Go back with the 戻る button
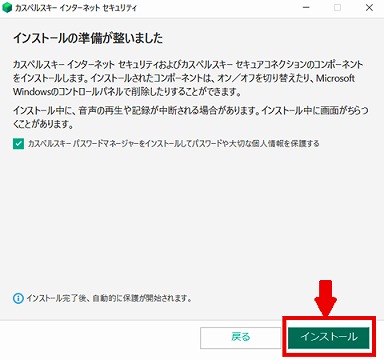 point(241,337)
